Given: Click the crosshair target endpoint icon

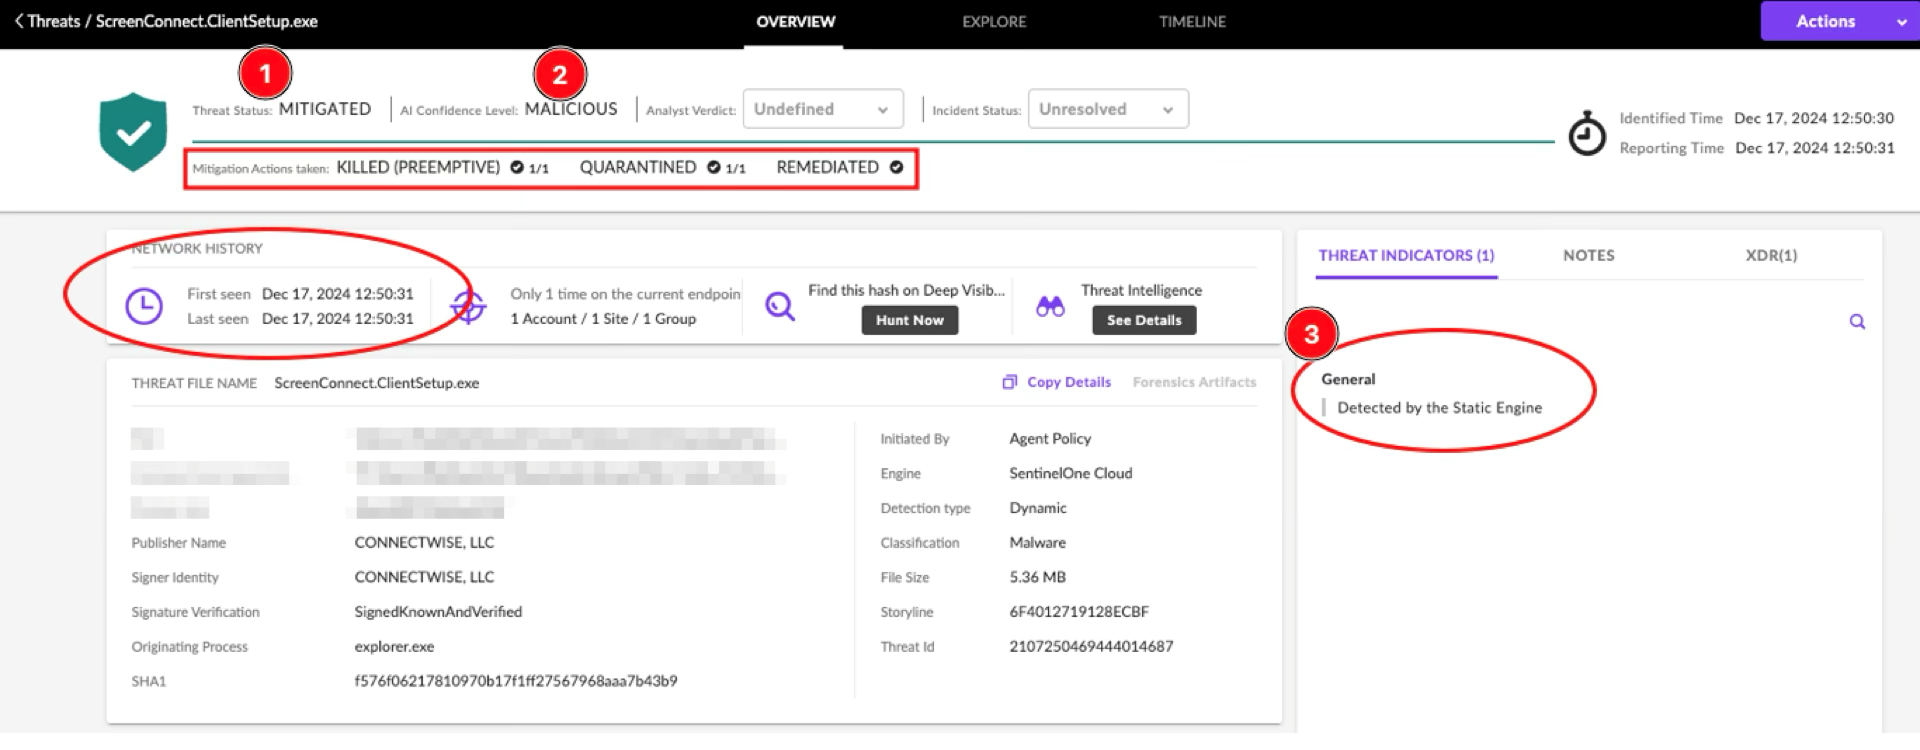Looking at the screenshot, I should point(468,306).
